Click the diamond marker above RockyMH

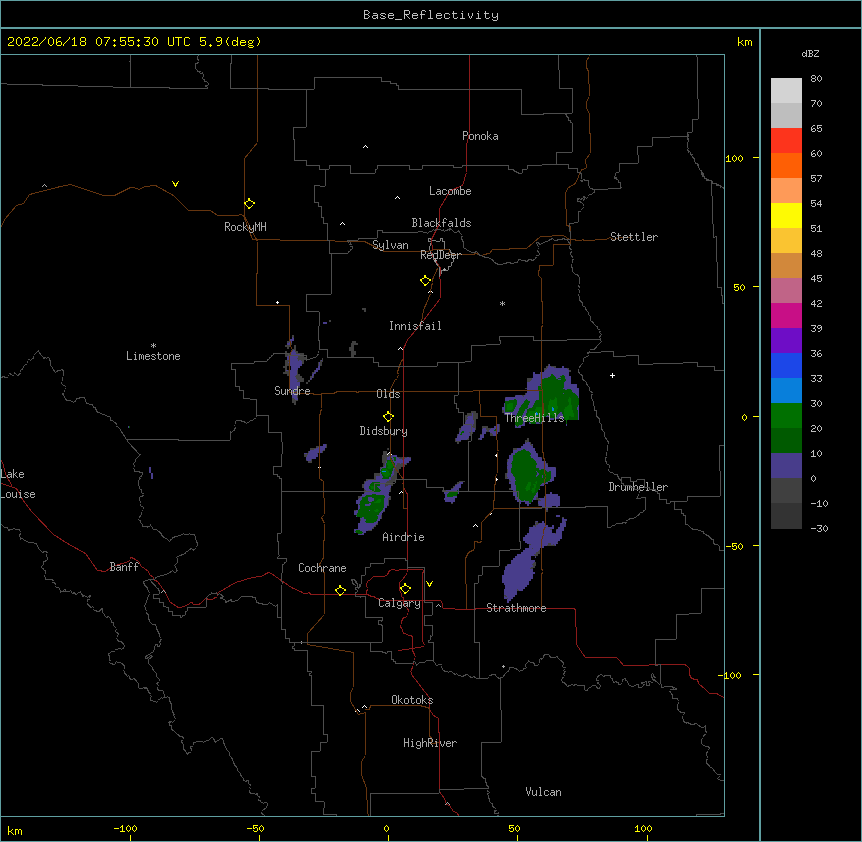[x=249, y=204]
